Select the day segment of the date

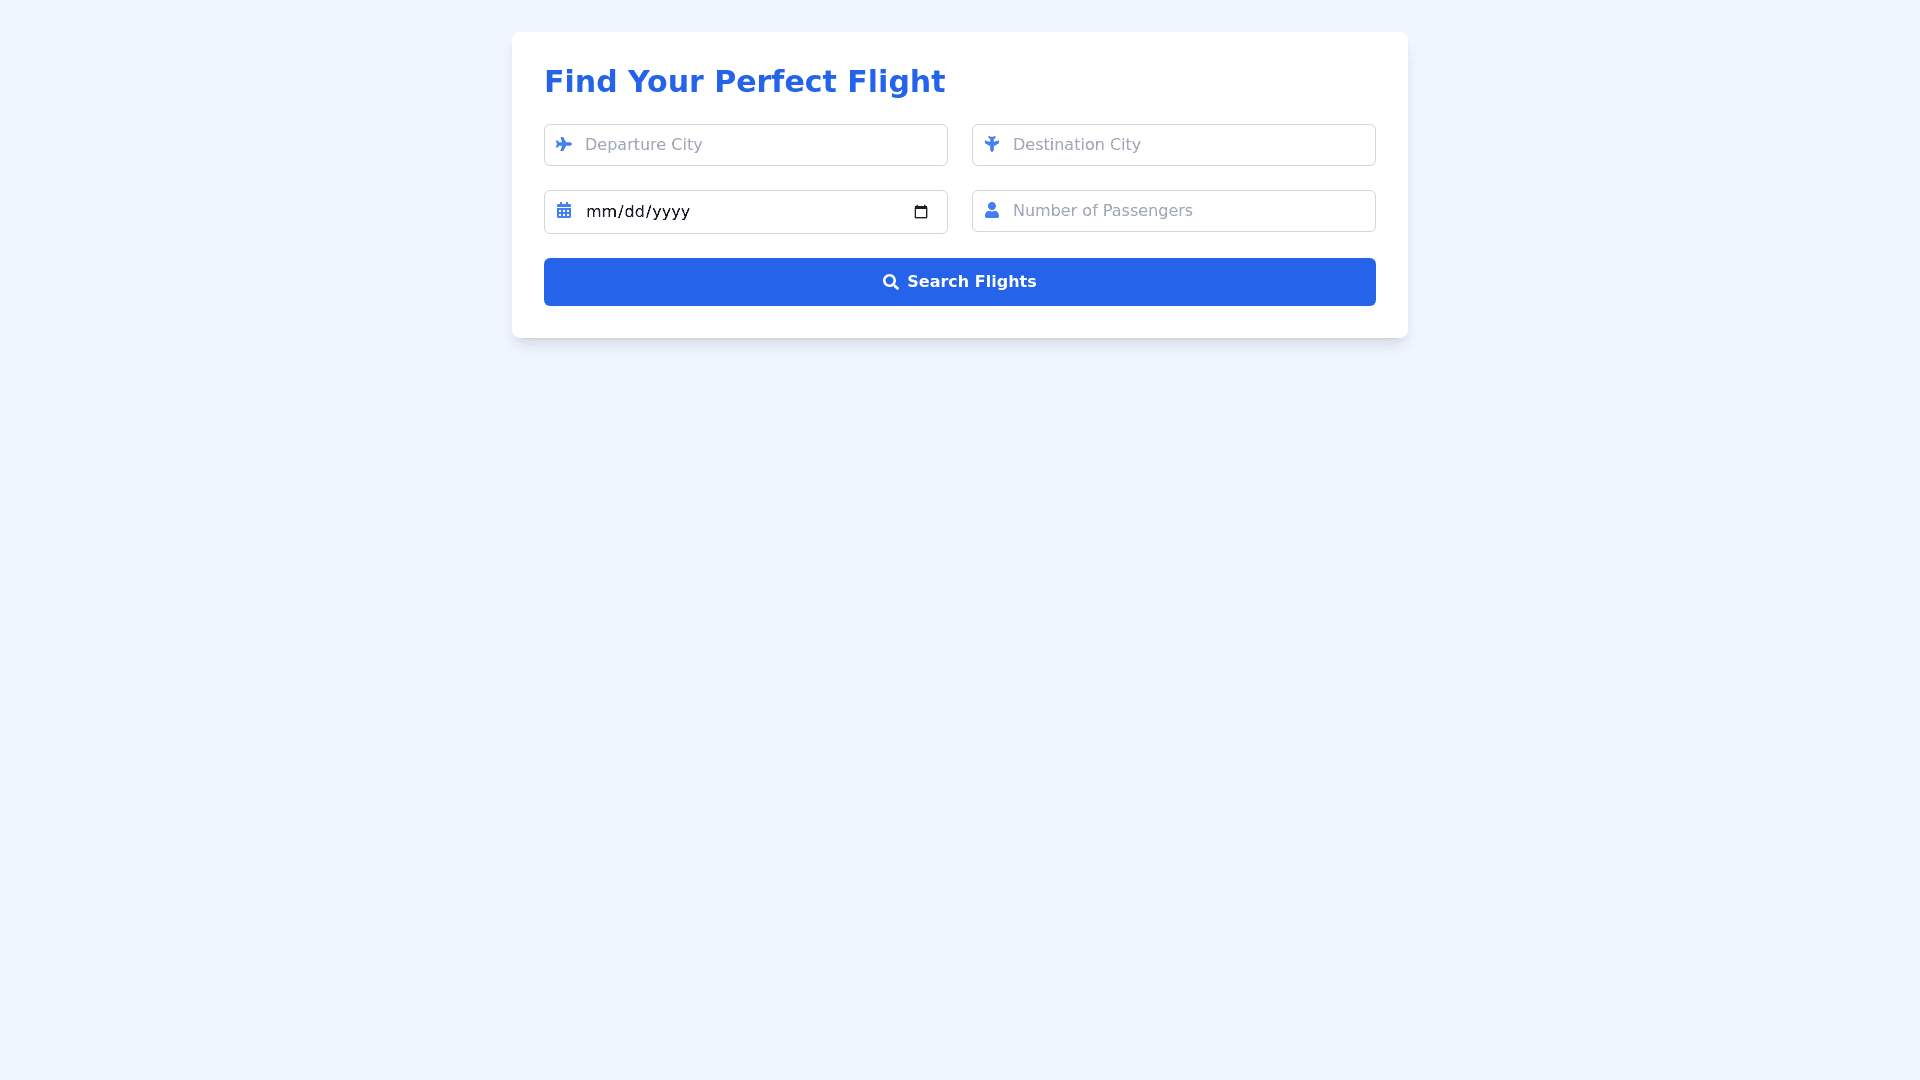[636, 212]
